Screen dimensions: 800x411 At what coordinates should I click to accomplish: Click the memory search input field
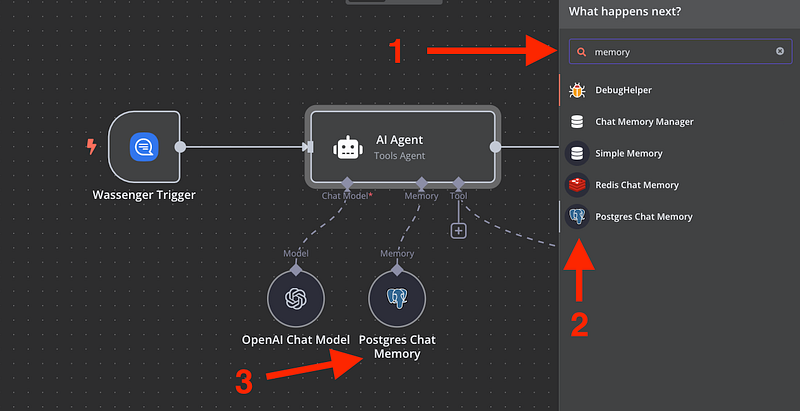(x=680, y=52)
